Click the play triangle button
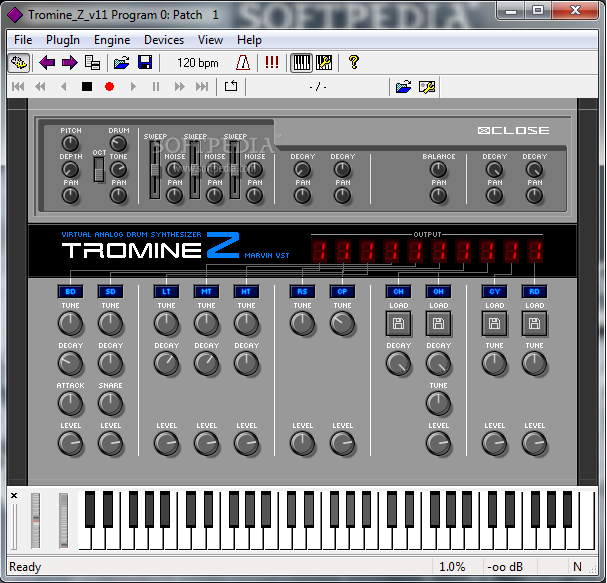 point(133,86)
